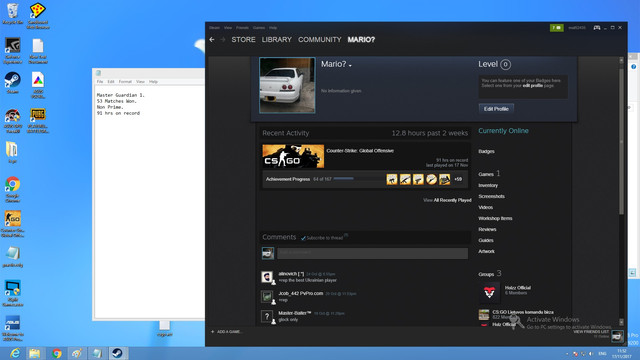
Task: Open the second CS:GO achievement icon
Action: point(405,179)
